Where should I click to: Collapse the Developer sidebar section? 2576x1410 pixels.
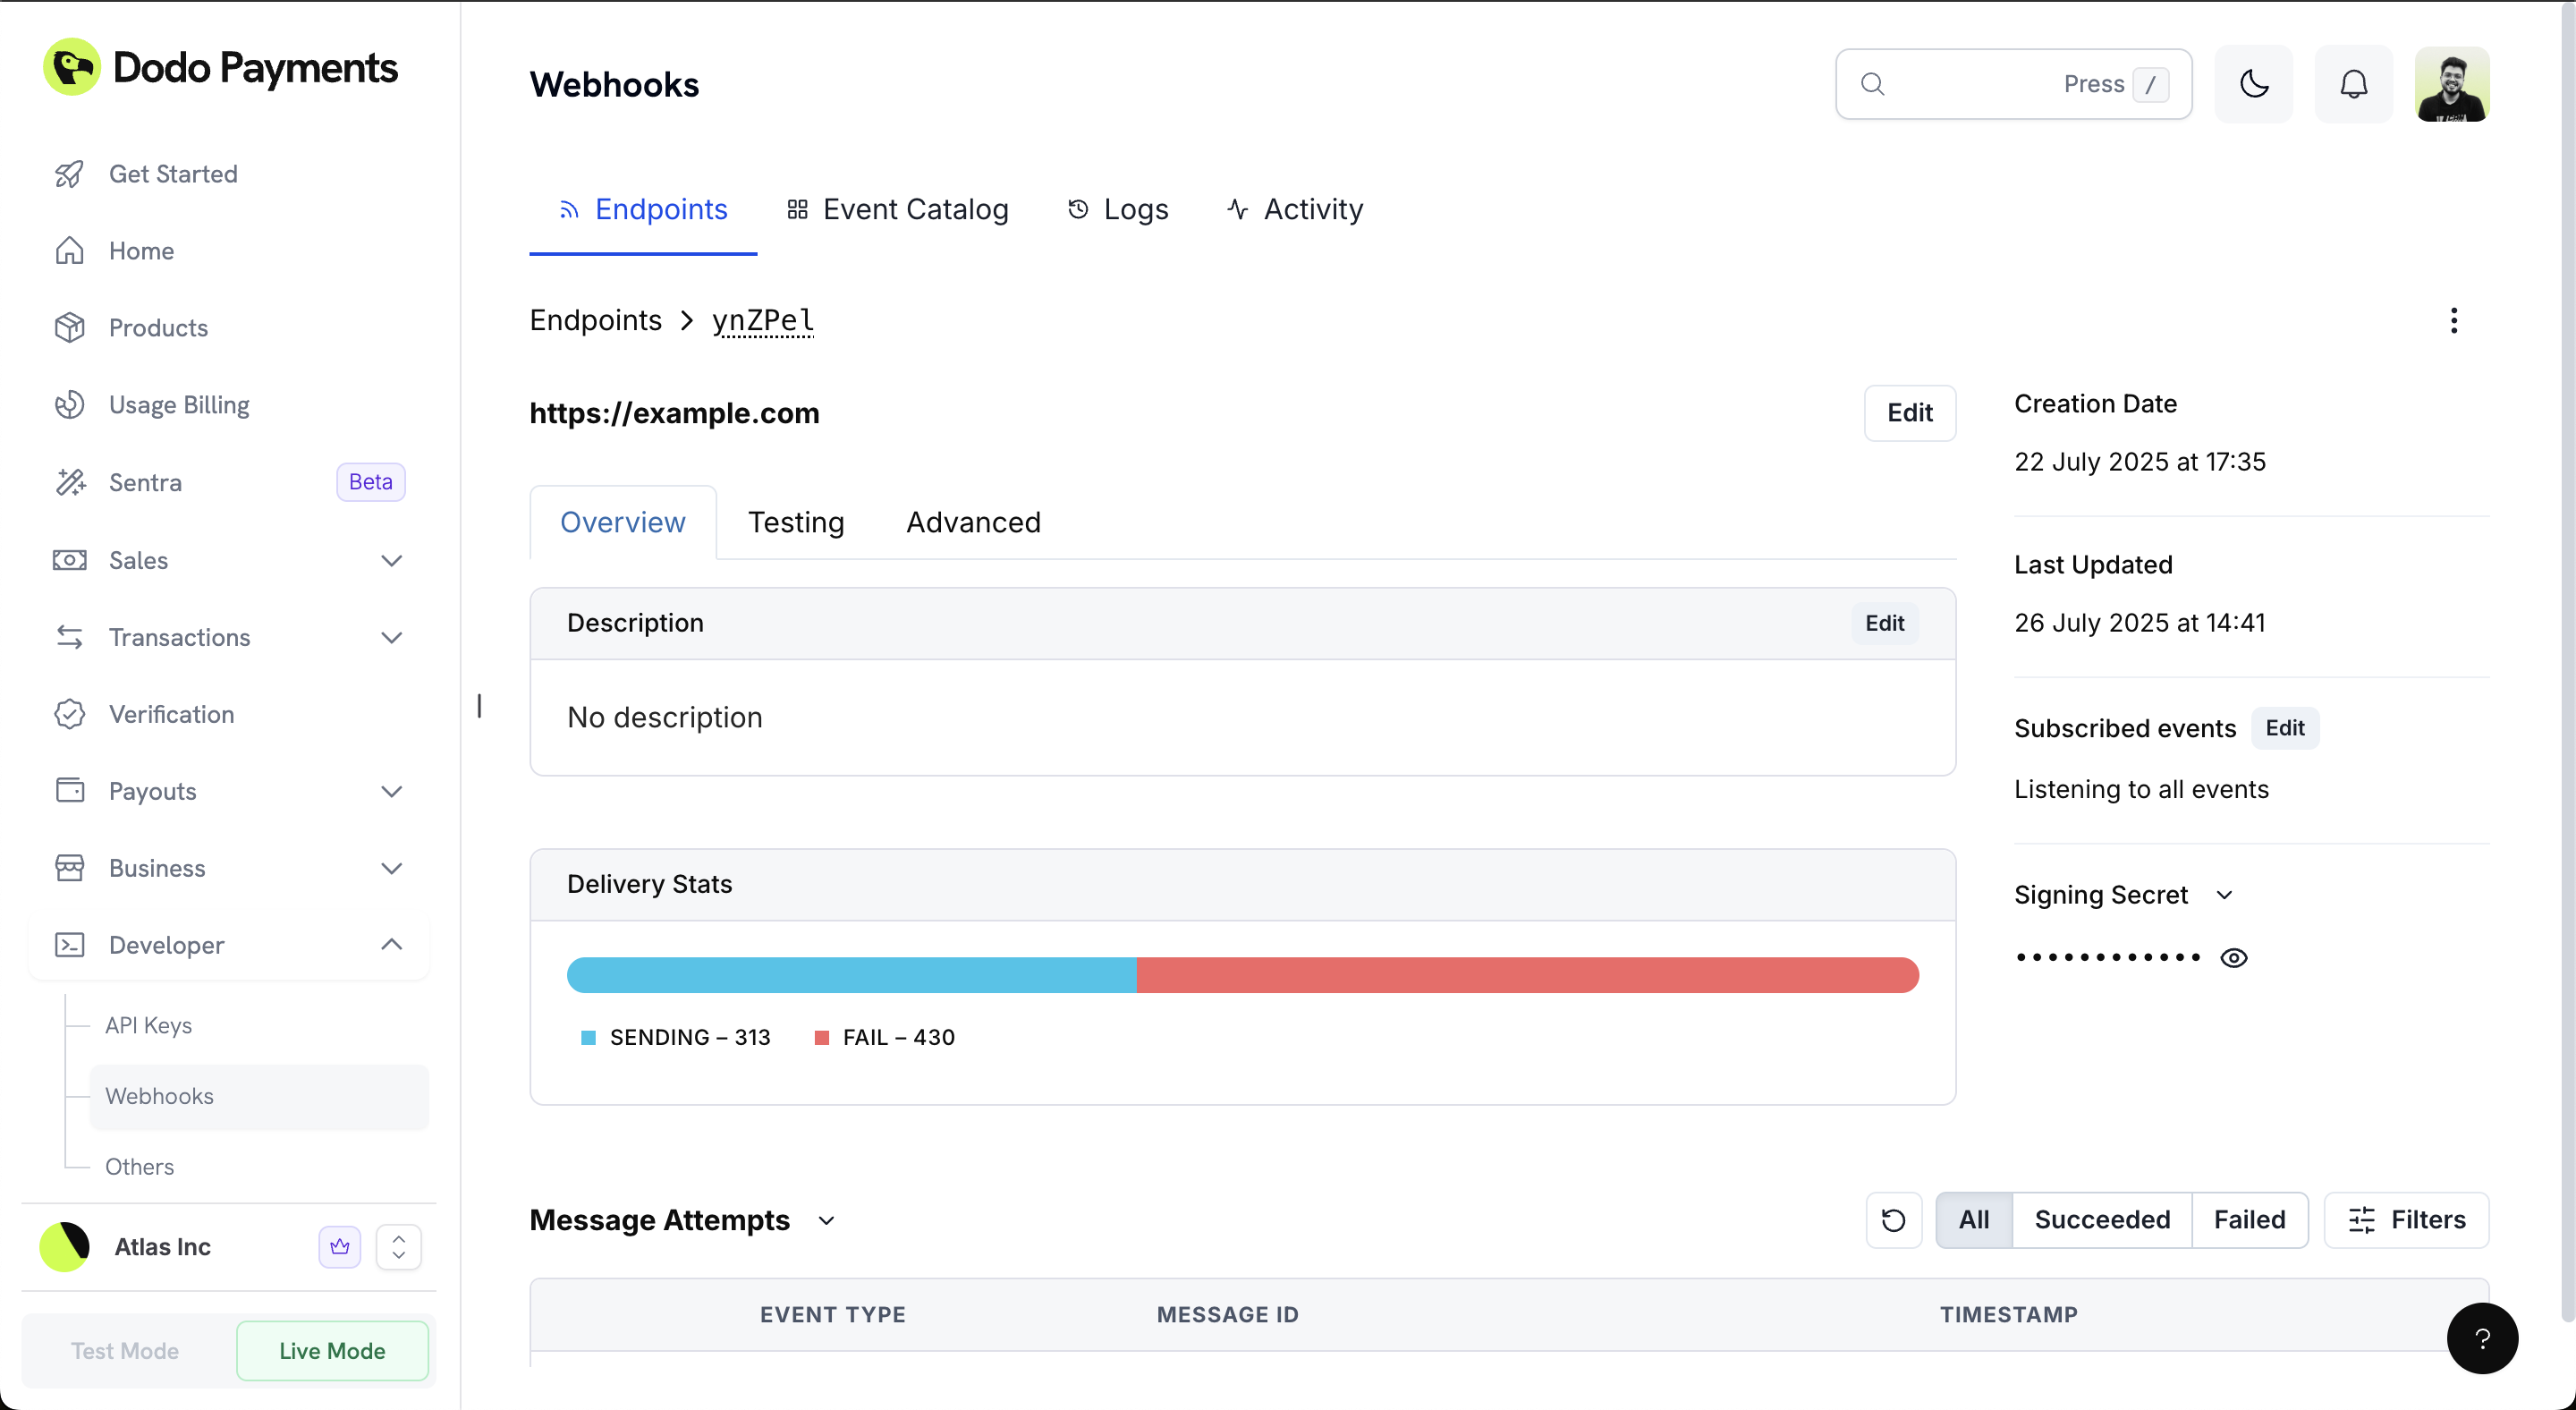tap(391, 944)
